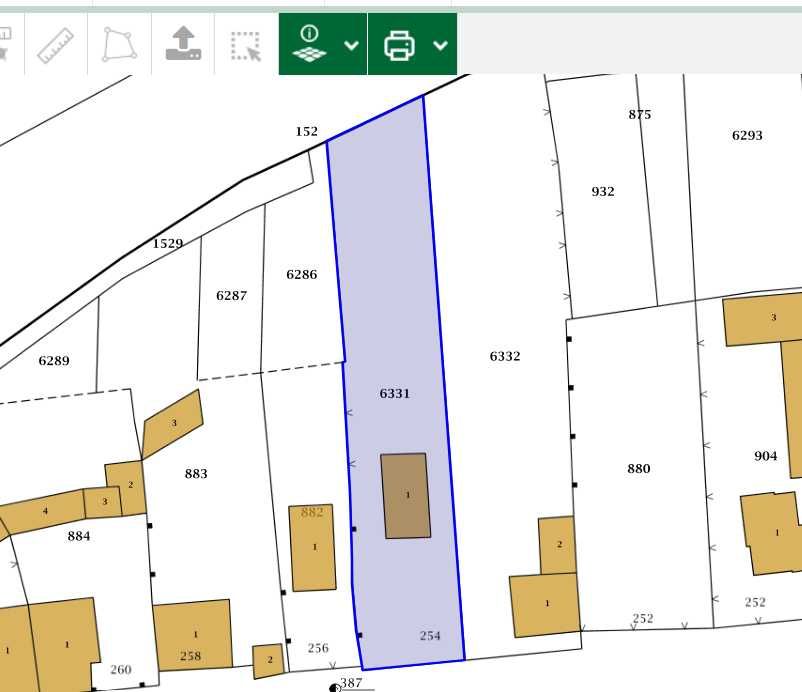Click building 3 beside parcel 883
The height and width of the screenshot is (692, 802).
(x=172, y=424)
